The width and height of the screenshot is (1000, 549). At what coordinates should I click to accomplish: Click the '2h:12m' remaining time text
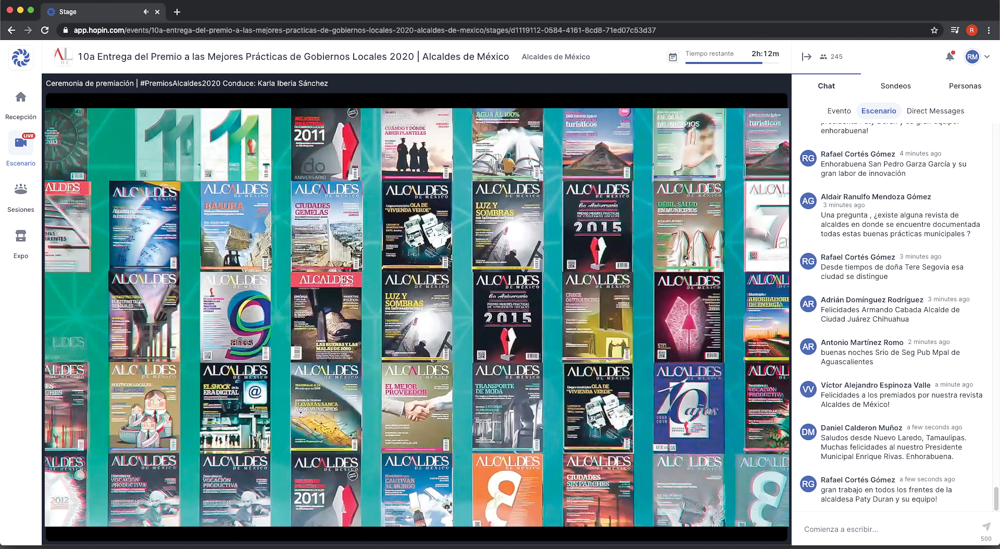765,54
